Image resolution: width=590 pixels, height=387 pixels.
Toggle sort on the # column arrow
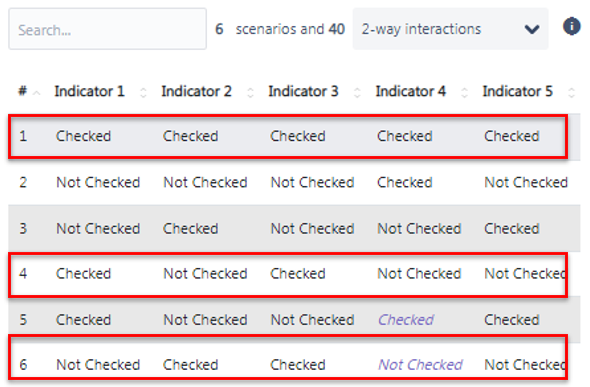[x=36, y=93]
